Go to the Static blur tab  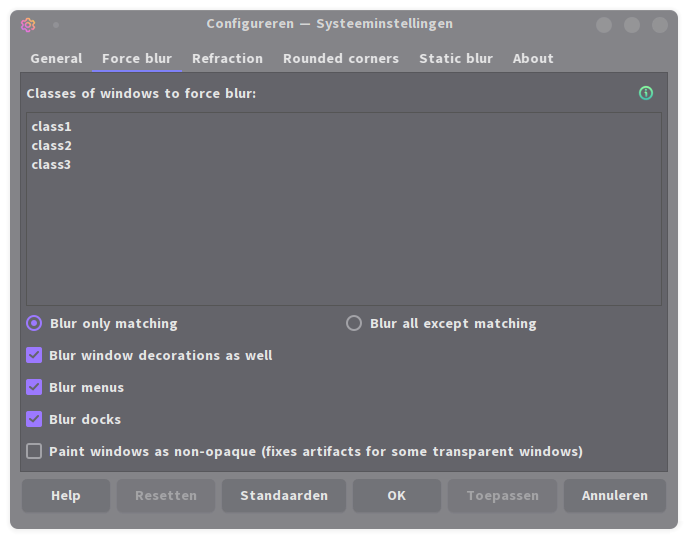coord(456,59)
